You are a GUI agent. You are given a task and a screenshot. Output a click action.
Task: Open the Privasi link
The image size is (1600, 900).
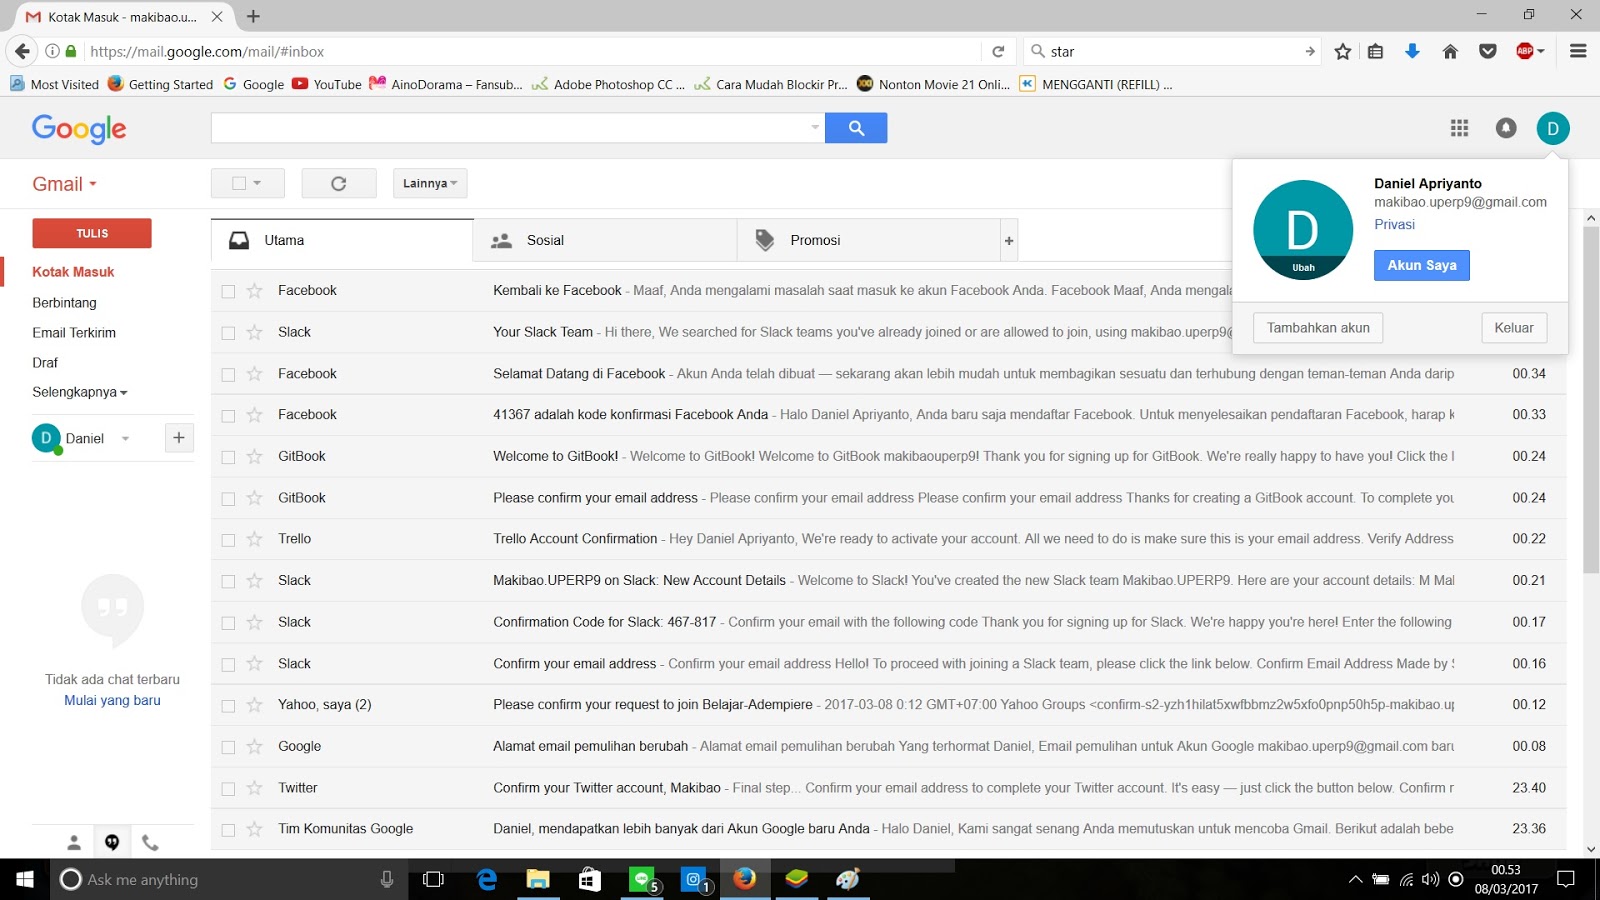(x=1394, y=225)
